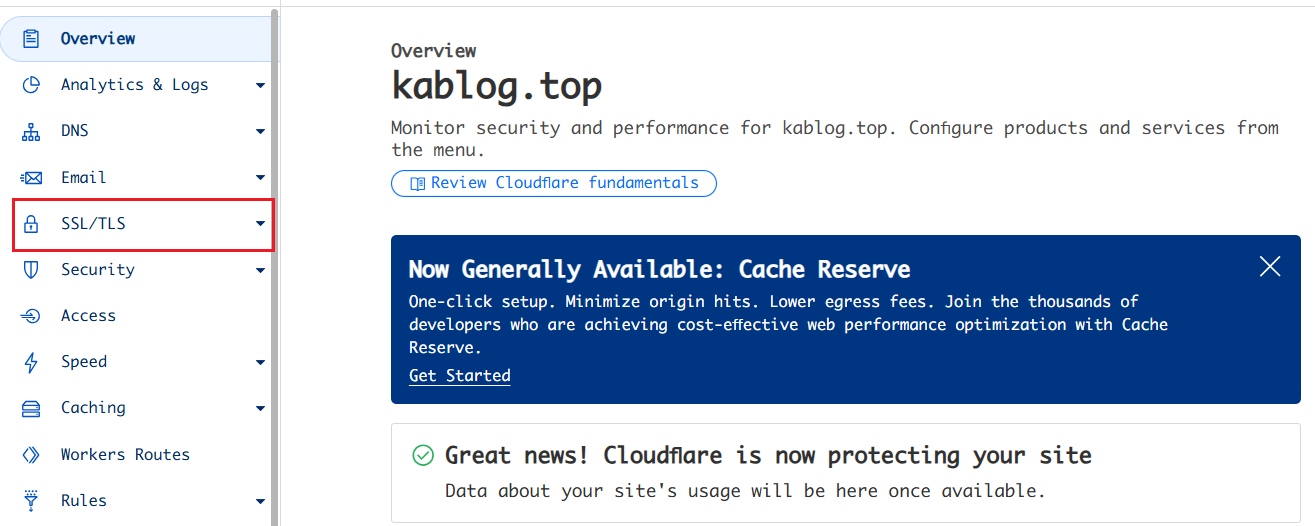
Task: Open Review Cloudflare fundamentals
Action: point(554,183)
